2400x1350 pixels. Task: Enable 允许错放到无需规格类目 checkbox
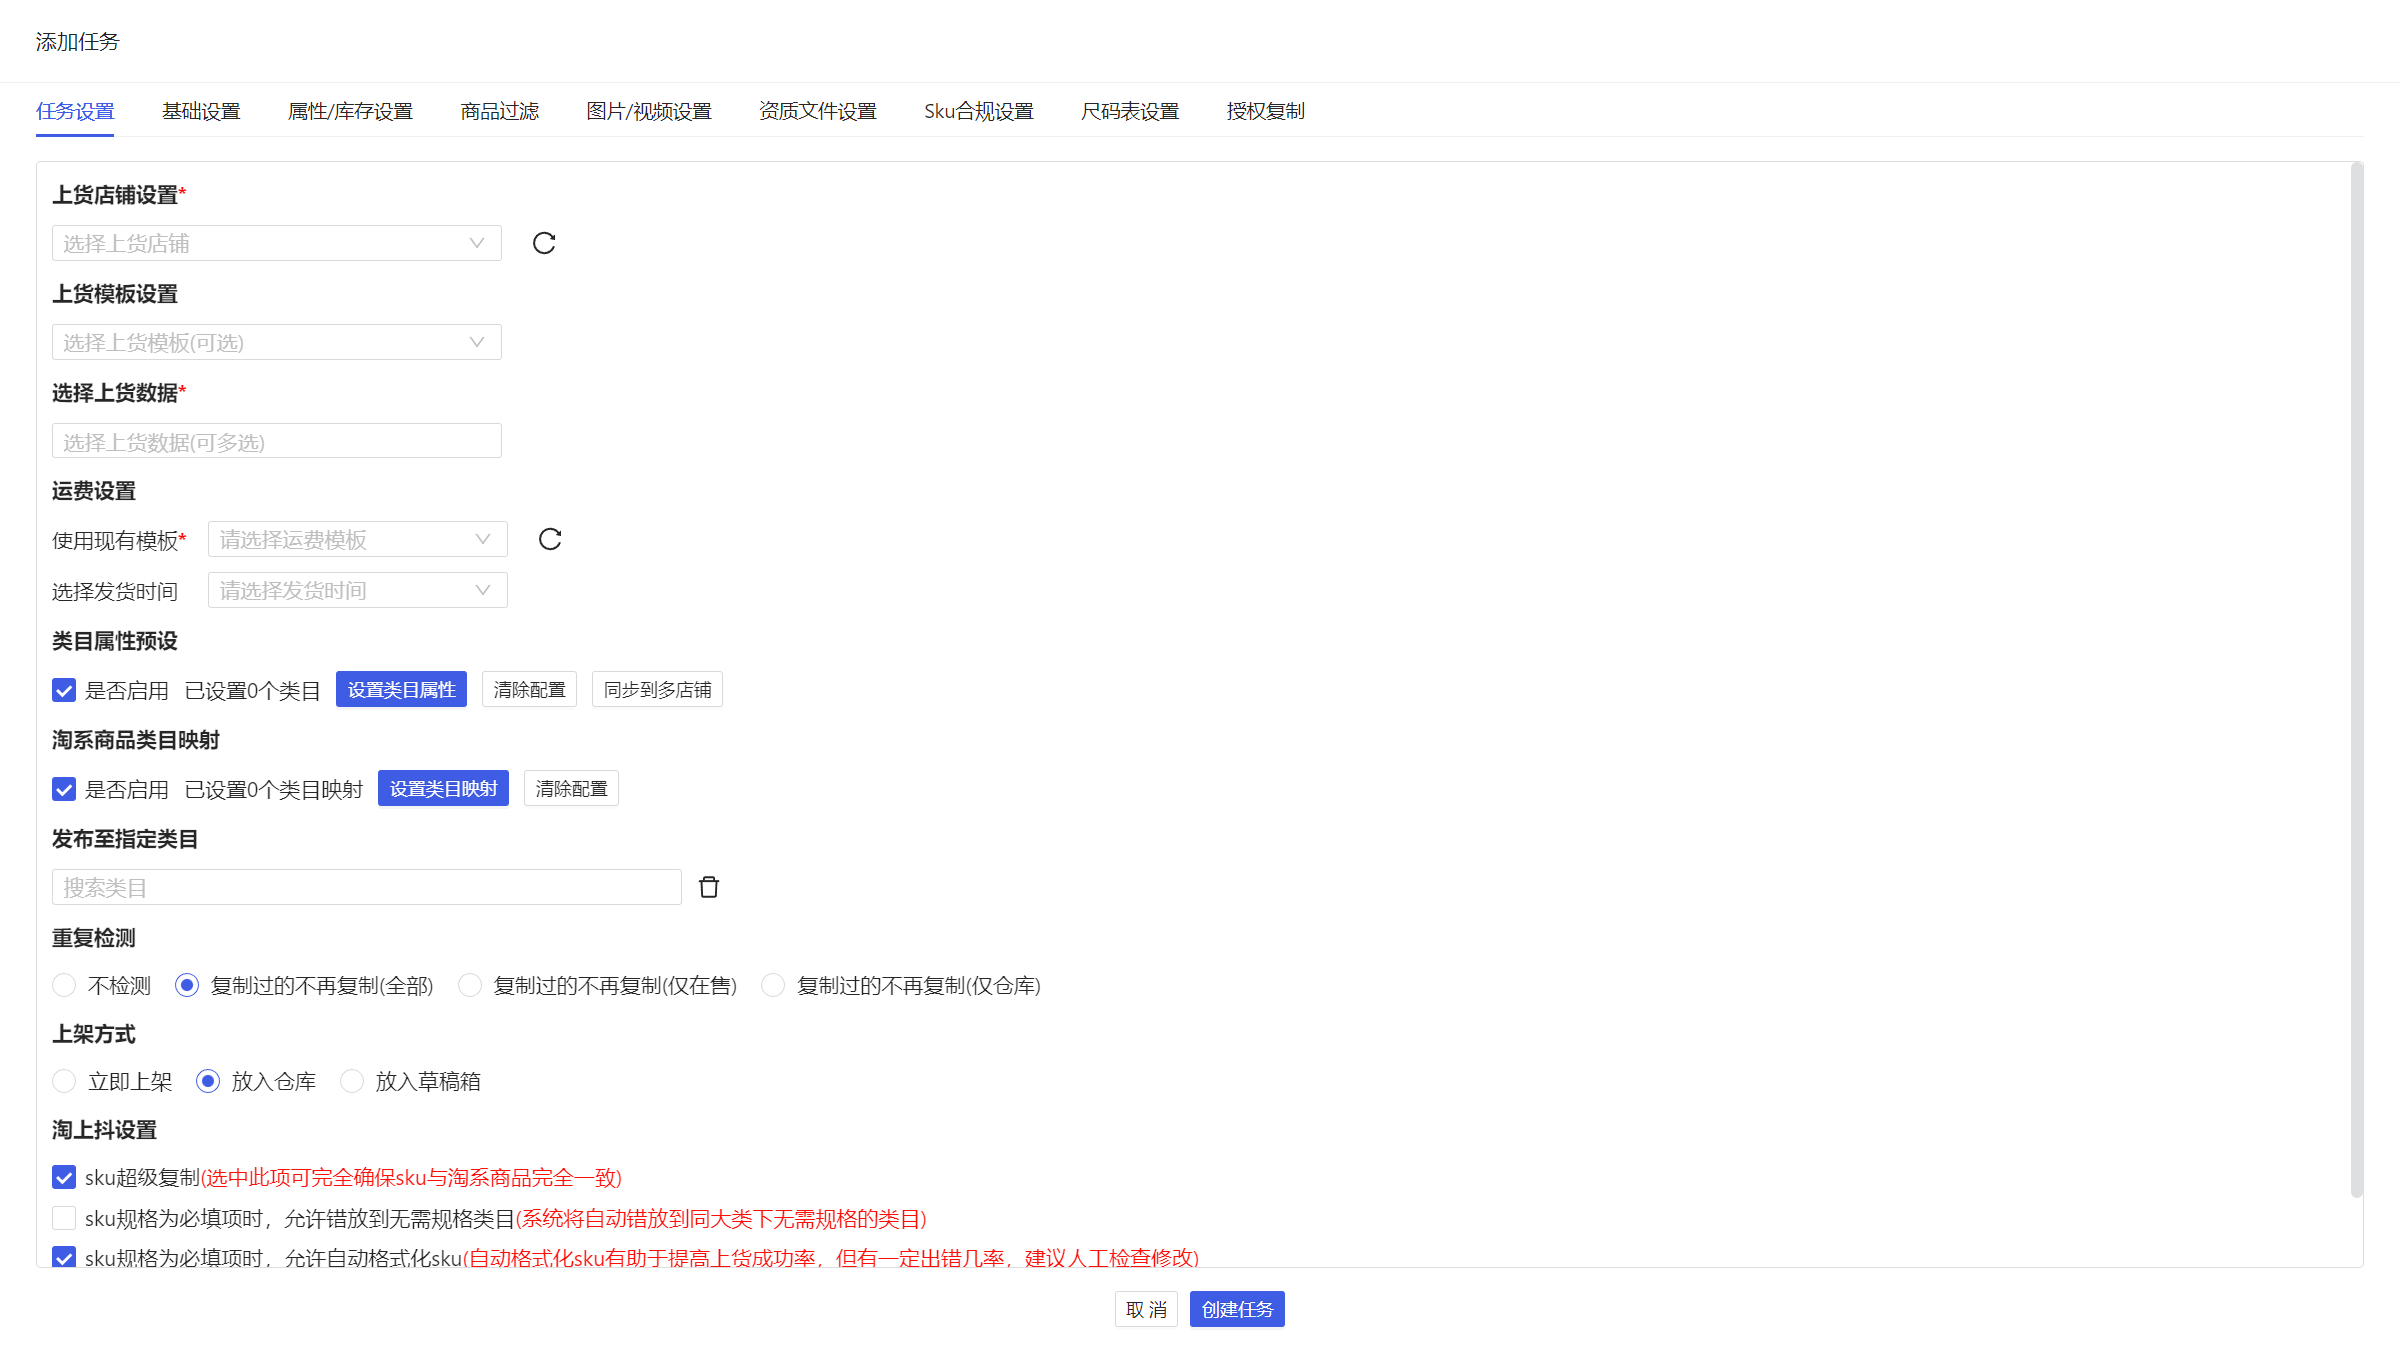click(x=64, y=1218)
